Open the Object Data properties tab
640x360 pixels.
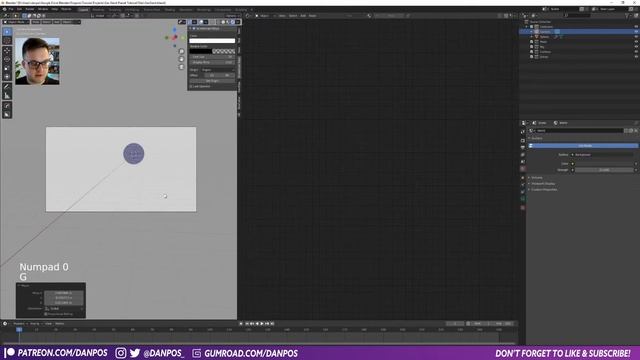[x=523, y=199]
